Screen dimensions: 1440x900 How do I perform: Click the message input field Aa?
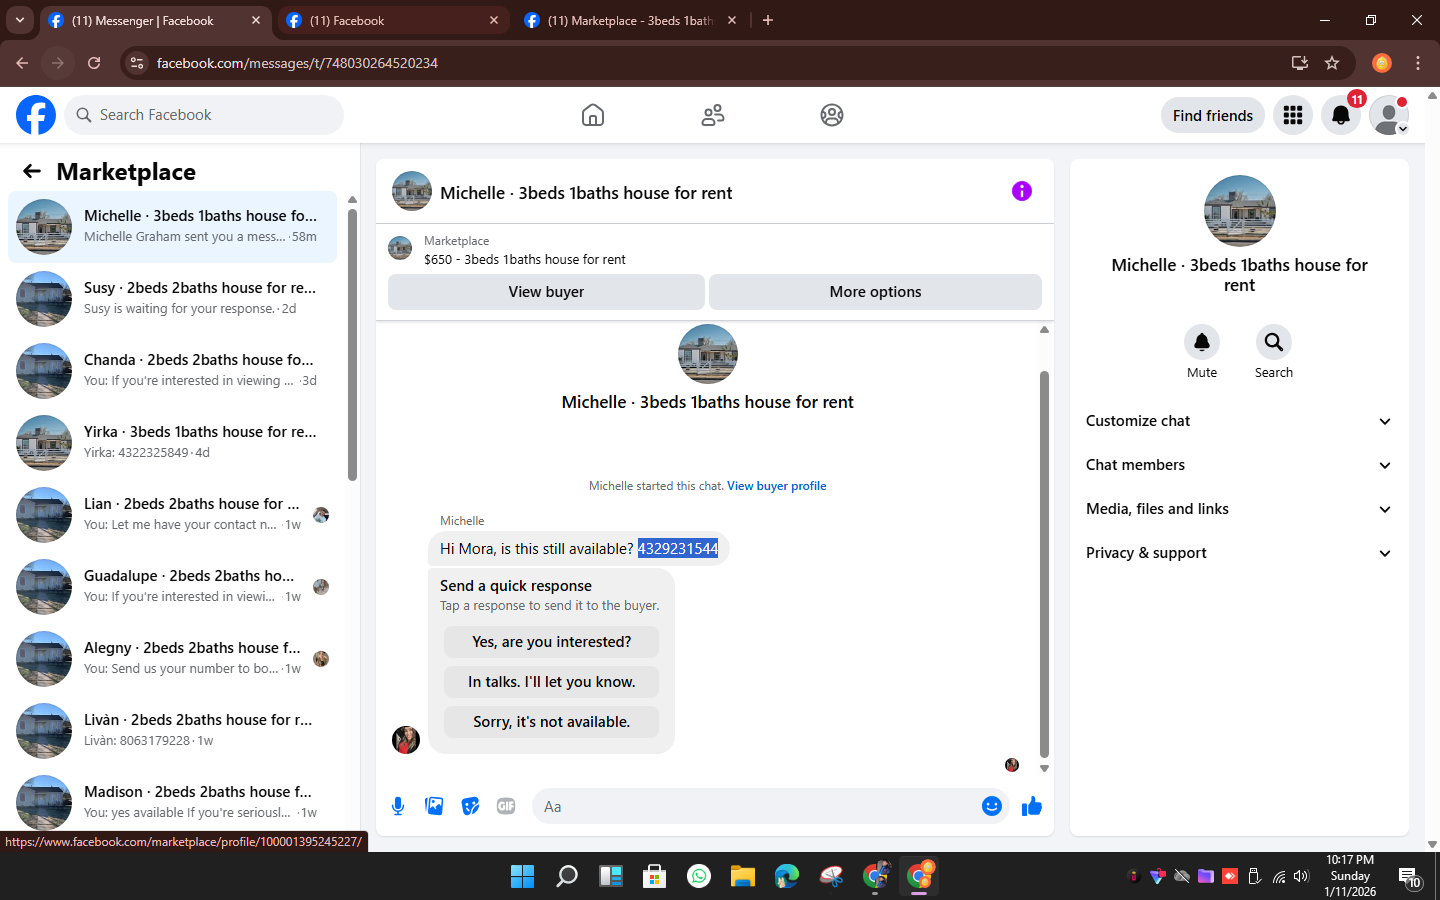click(757, 806)
